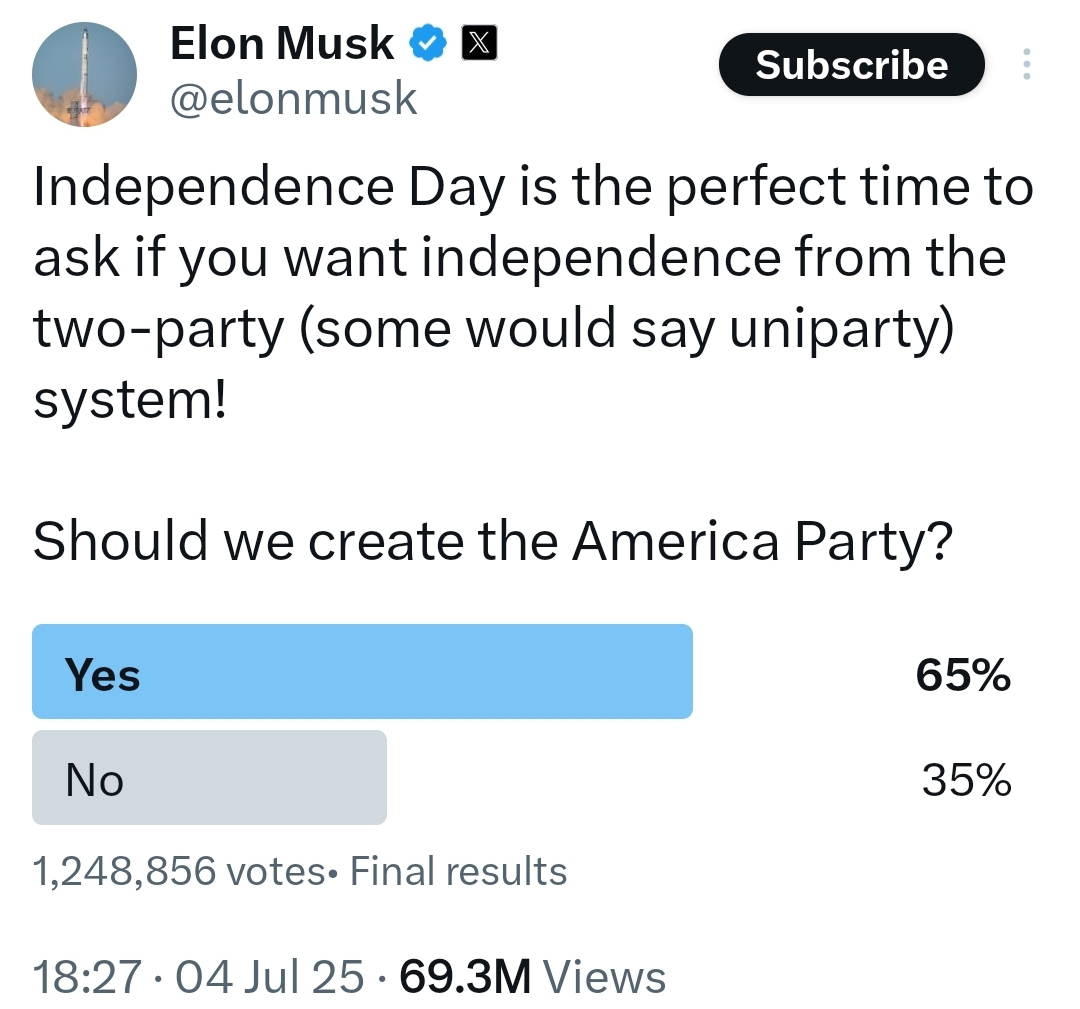Click the 'Independence Day is the perfect' text line

coord(532,187)
